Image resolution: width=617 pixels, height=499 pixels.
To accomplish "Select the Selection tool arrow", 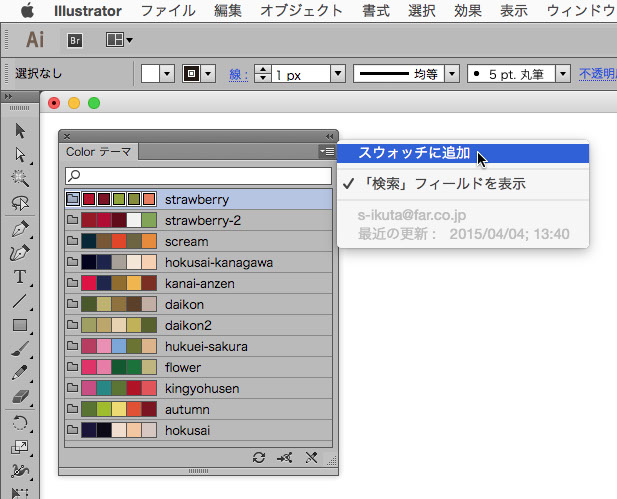I will coord(20,131).
